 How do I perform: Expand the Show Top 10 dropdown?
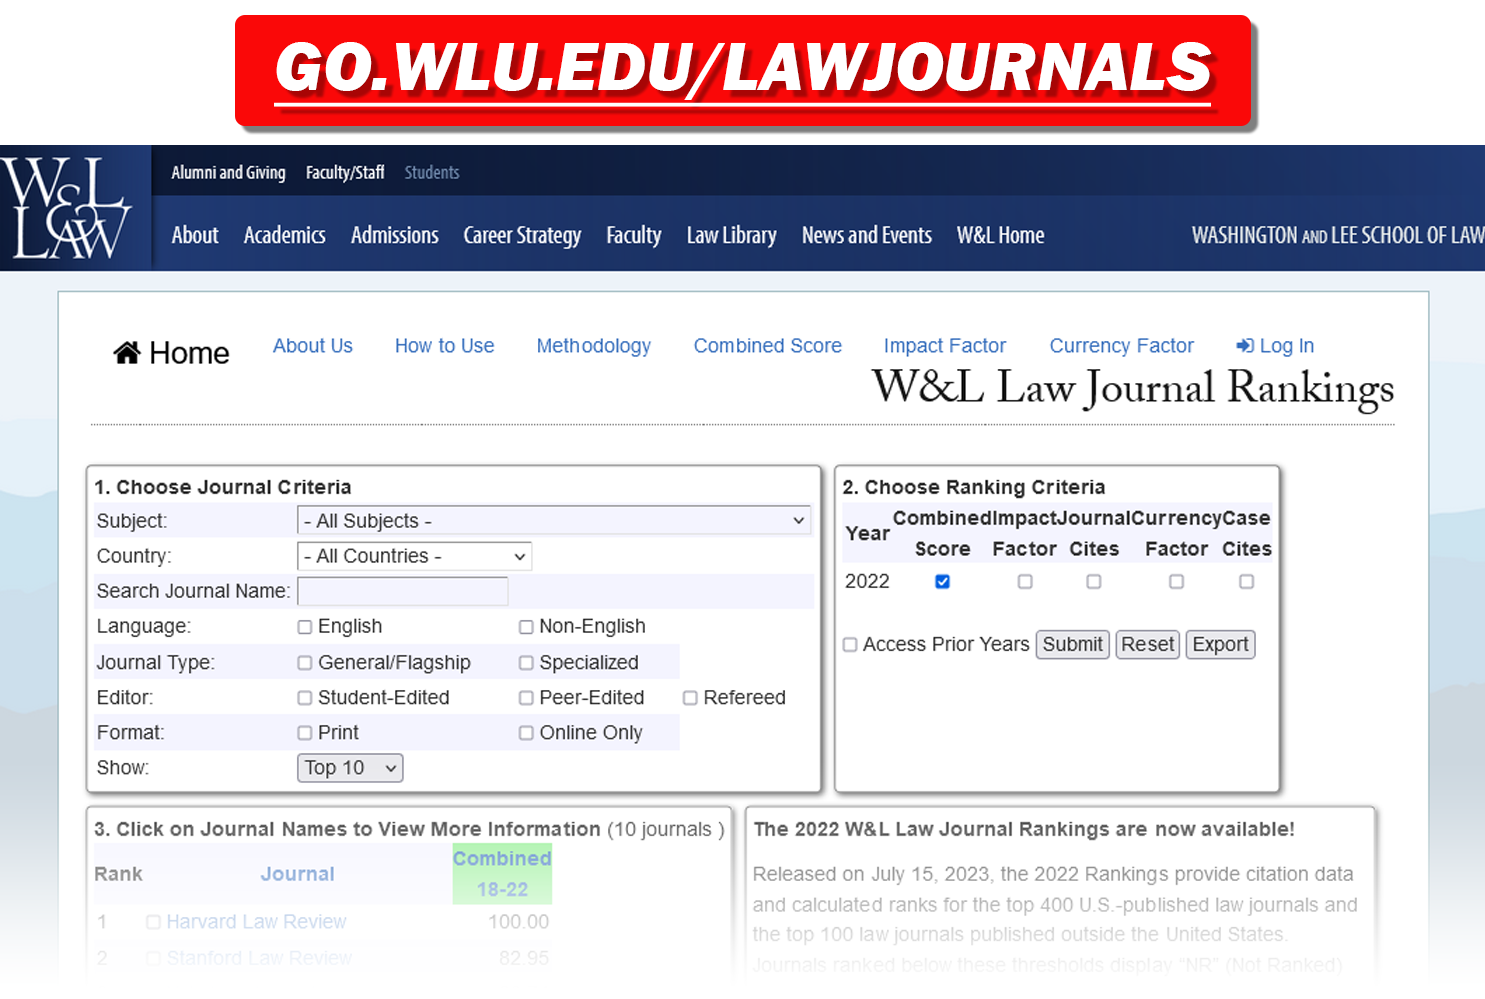click(x=350, y=768)
